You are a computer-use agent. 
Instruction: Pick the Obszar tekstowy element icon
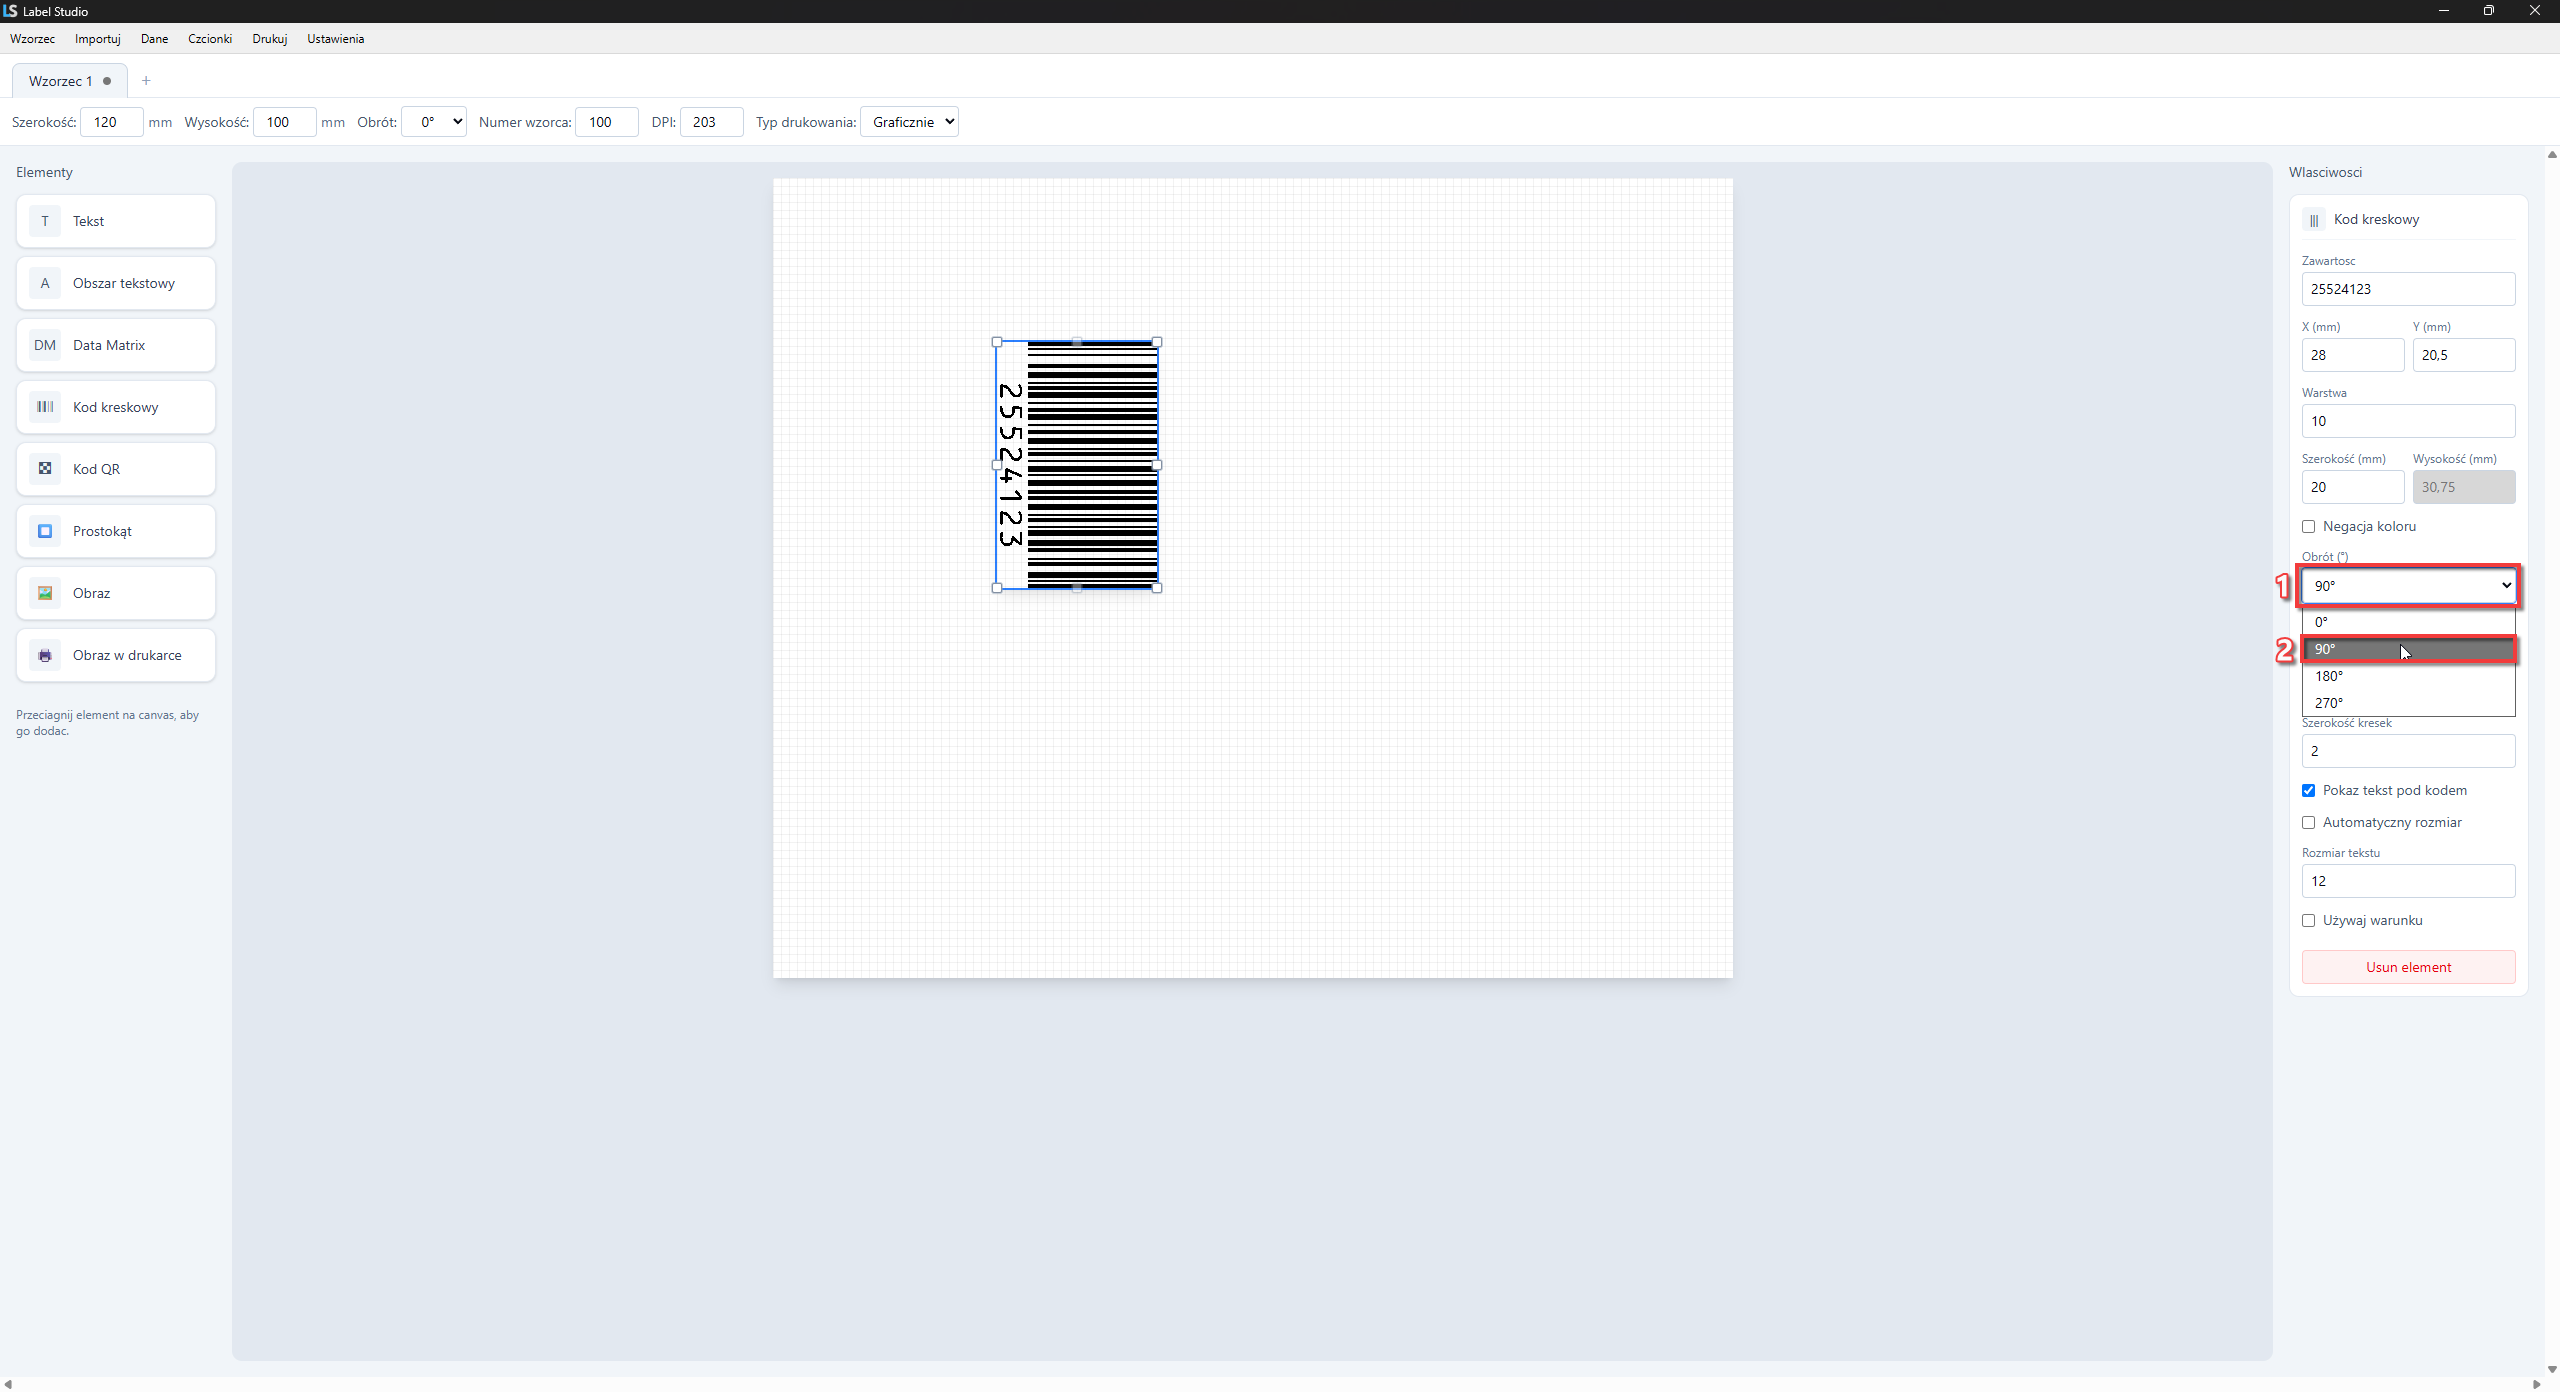pos(45,283)
